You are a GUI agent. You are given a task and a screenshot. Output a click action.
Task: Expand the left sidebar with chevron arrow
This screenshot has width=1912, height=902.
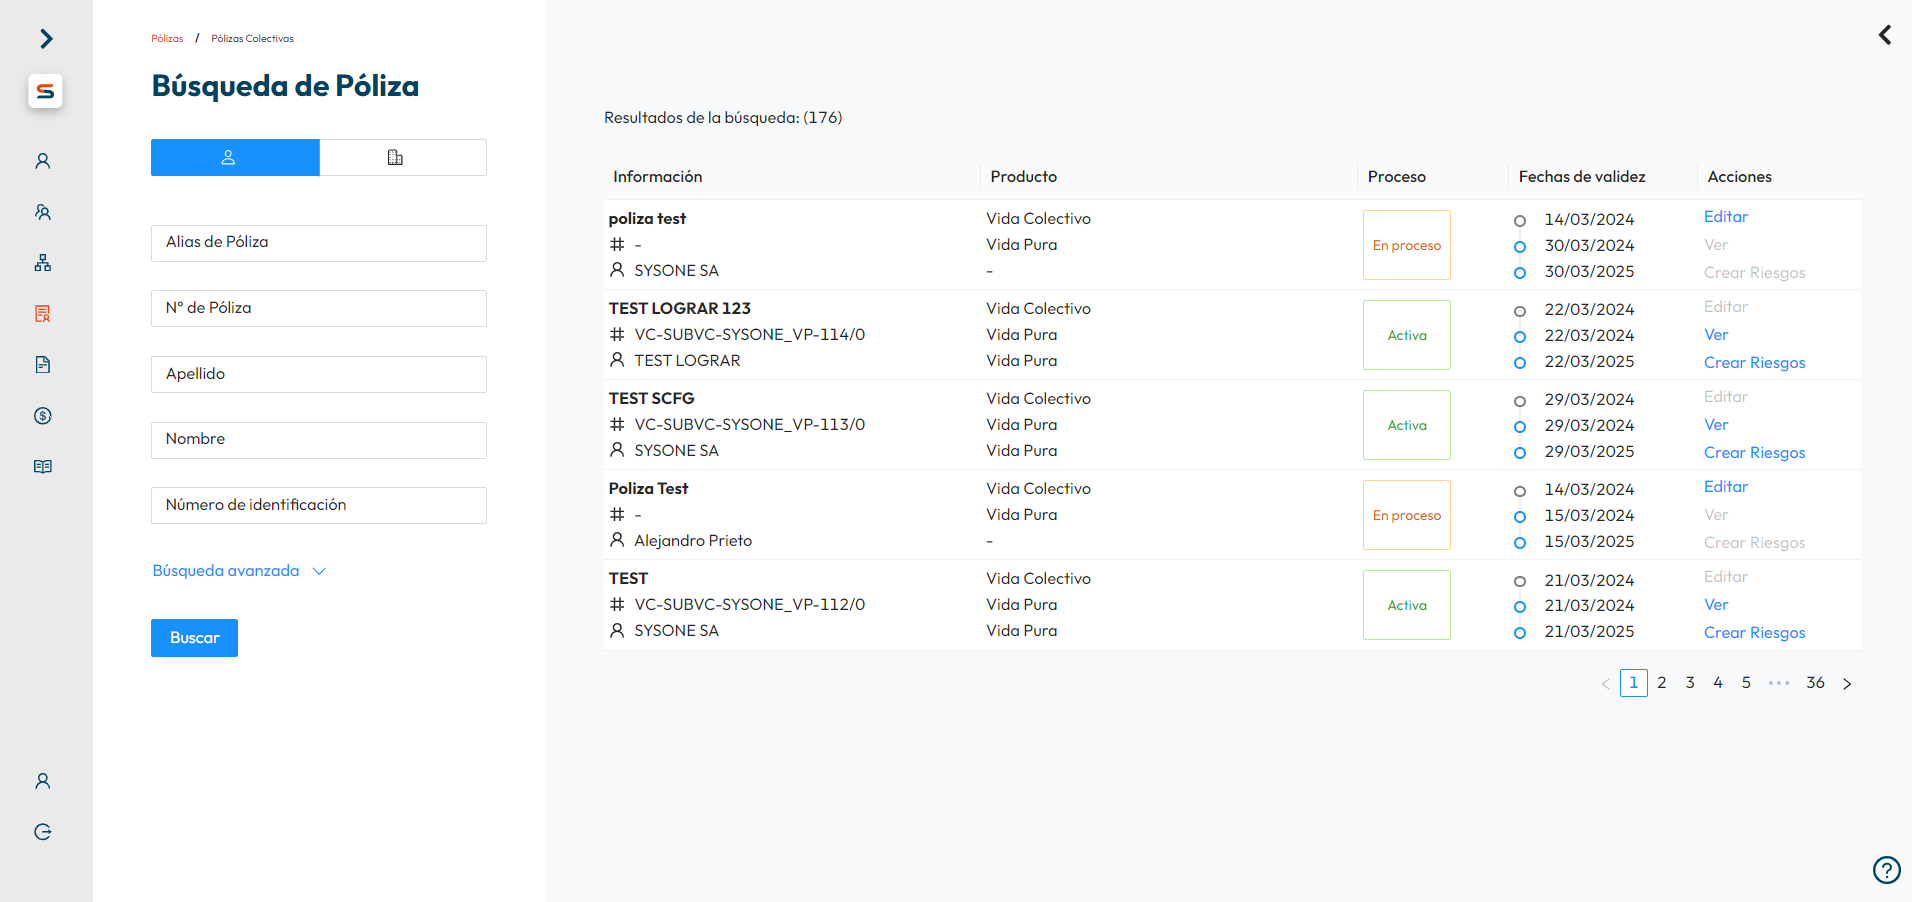coord(46,39)
